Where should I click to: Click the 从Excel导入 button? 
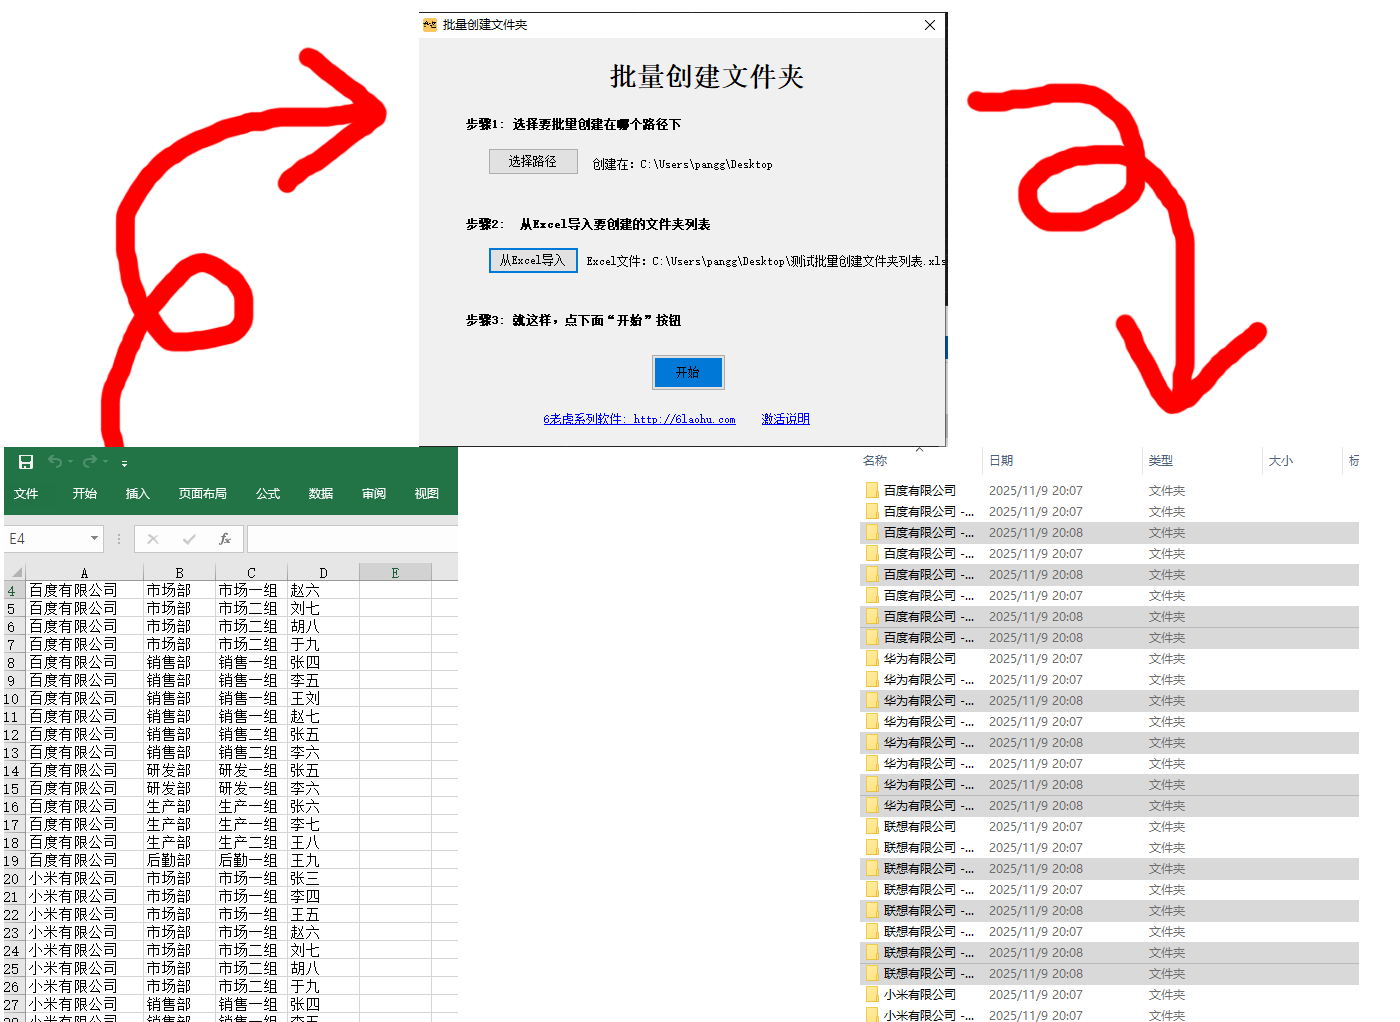point(533,261)
